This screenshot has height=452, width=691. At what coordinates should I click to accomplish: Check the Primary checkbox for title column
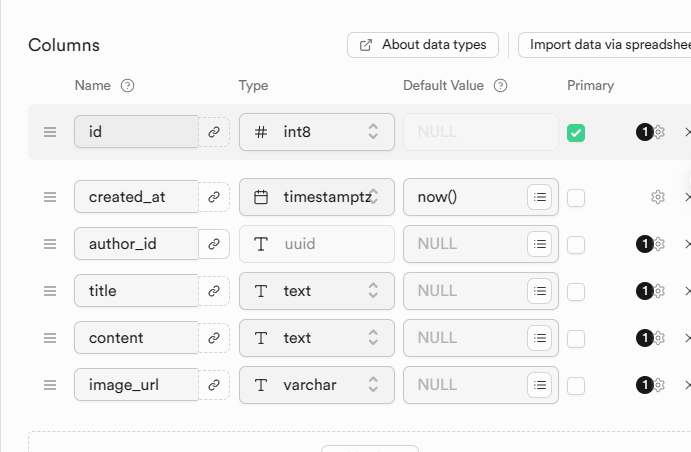(576, 291)
